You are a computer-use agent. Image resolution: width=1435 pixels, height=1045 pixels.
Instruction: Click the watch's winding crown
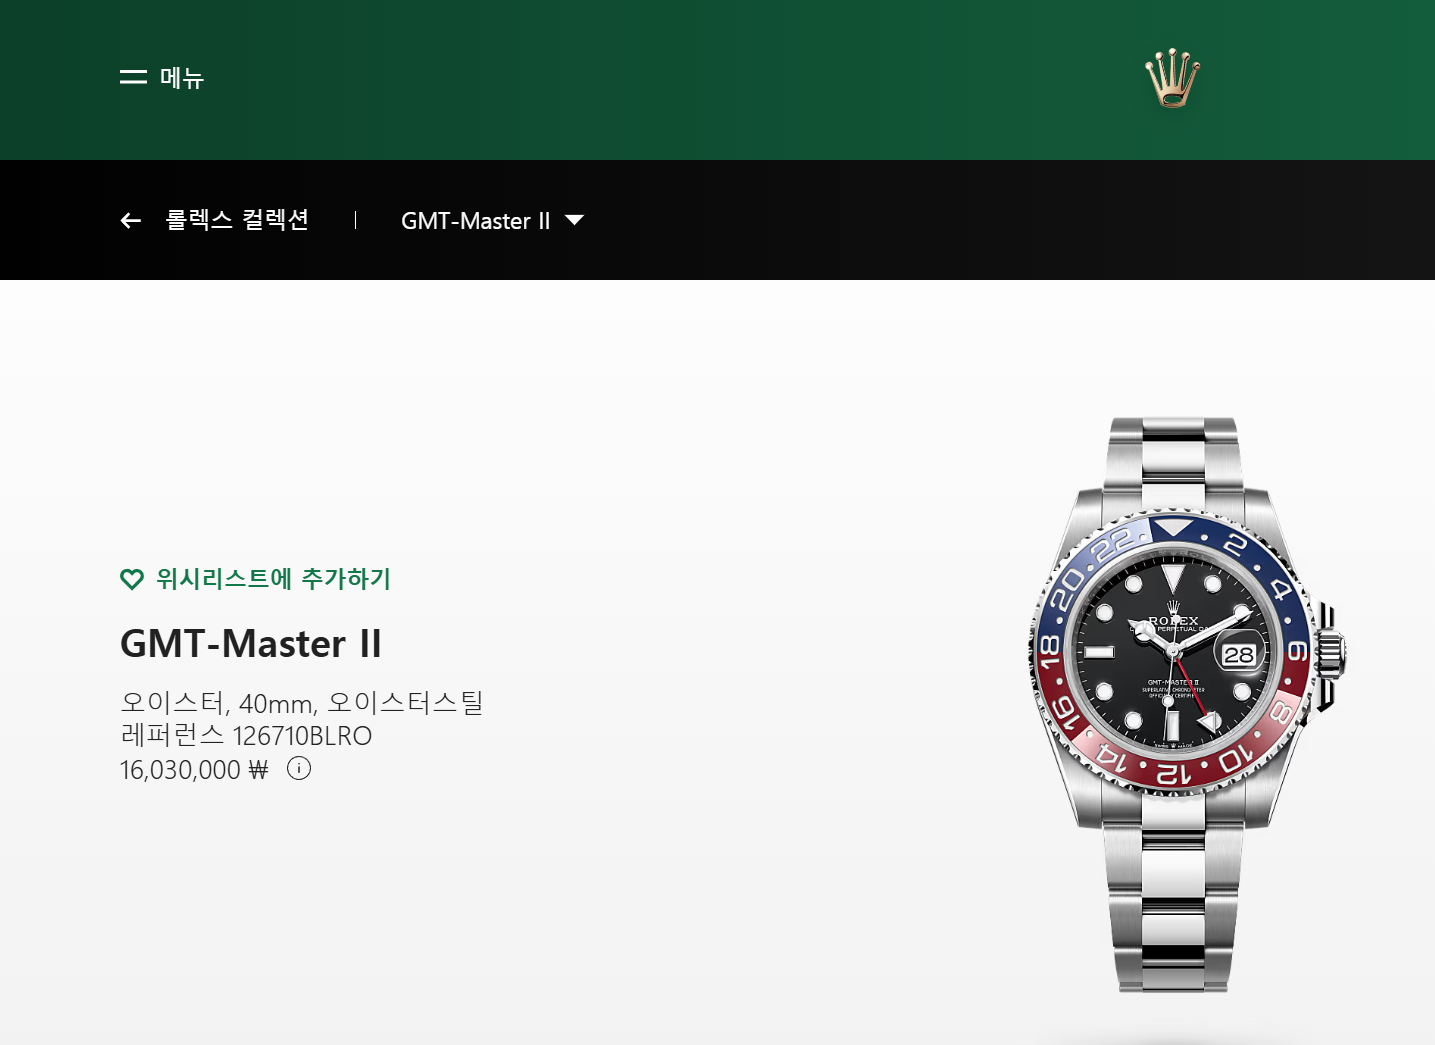point(1331,656)
